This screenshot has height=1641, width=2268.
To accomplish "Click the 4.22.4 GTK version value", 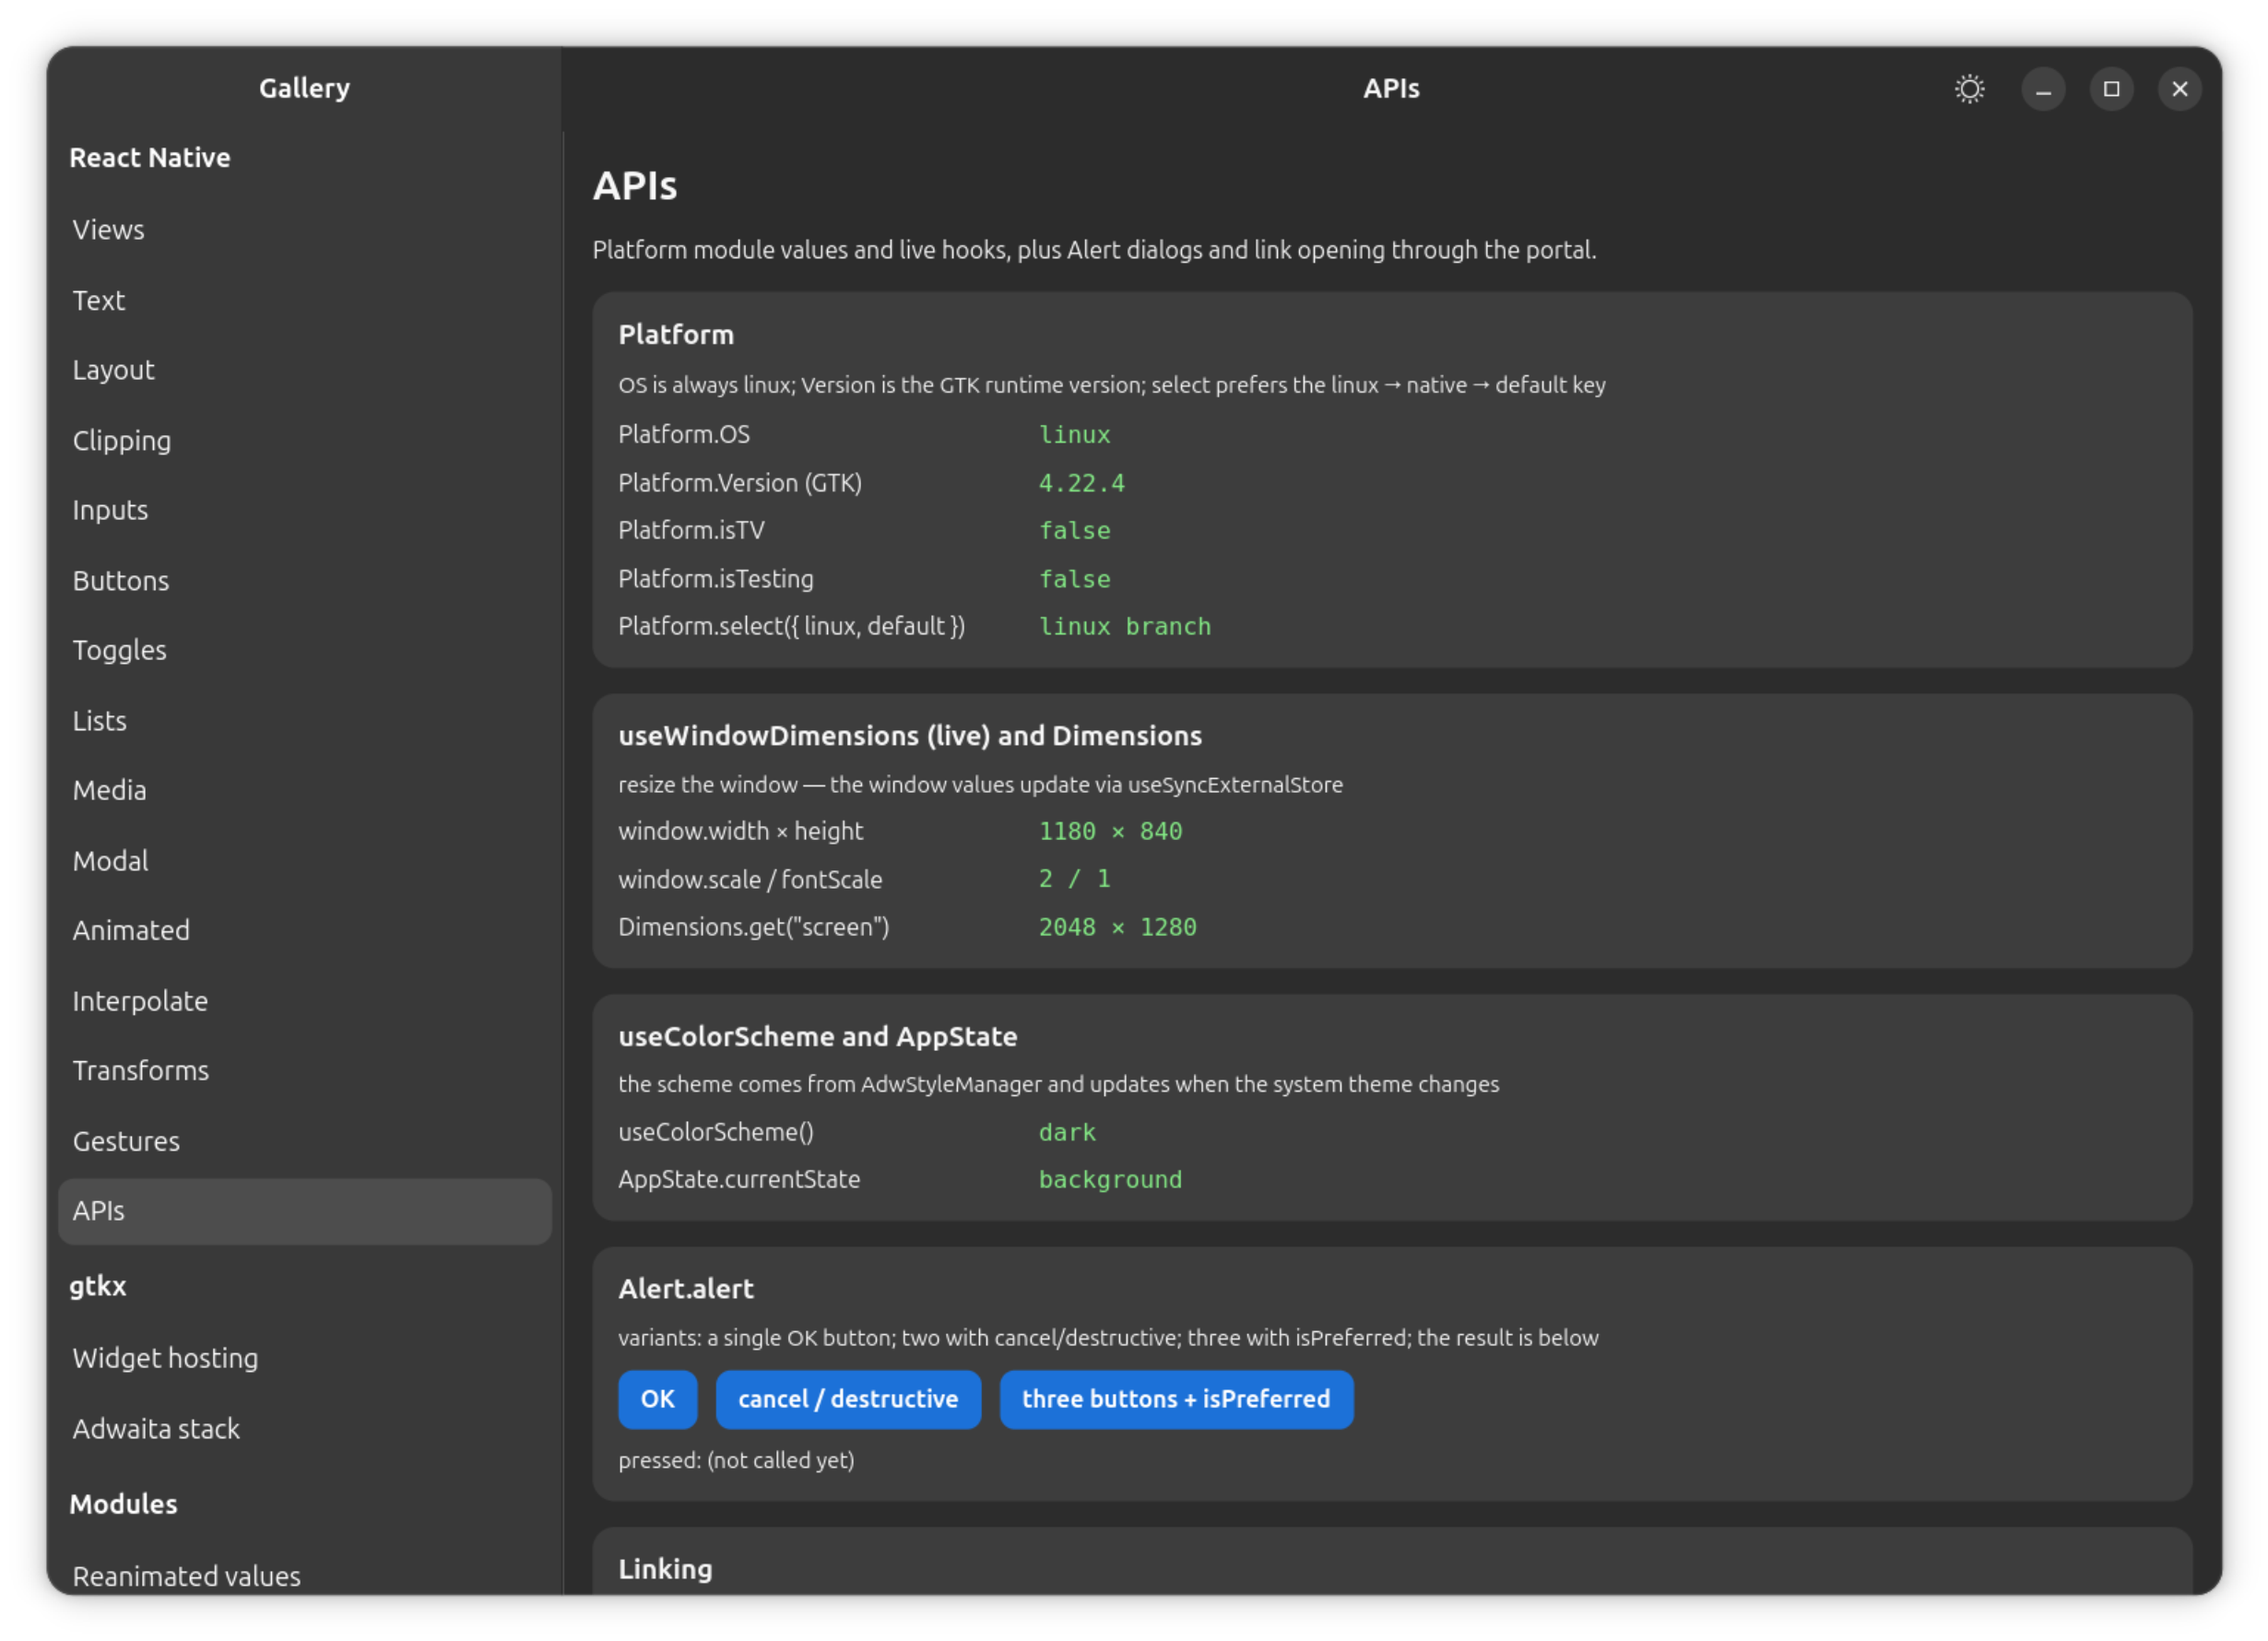I will pyautogui.click(x=1081, y=483).
